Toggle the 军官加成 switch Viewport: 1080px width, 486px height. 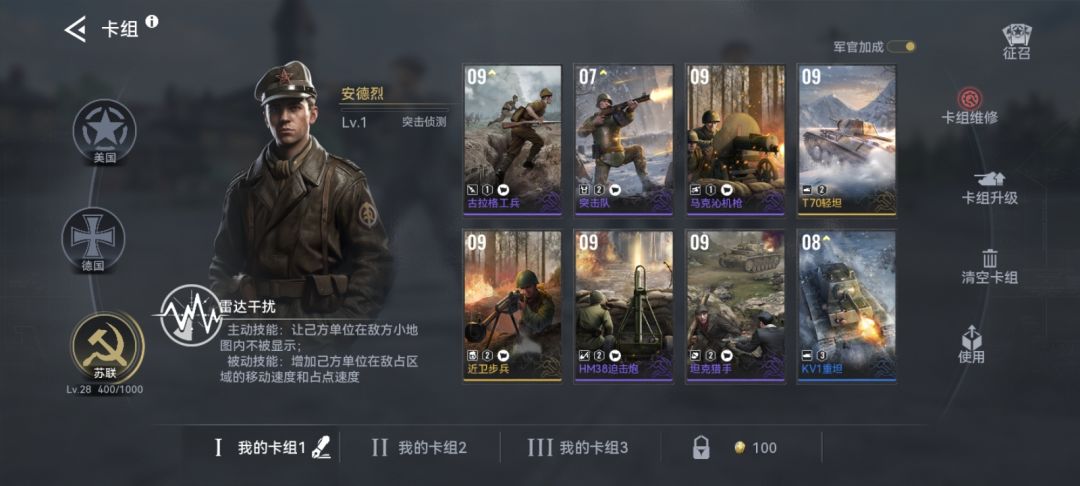pyautogui.click(x=901, y=47)
